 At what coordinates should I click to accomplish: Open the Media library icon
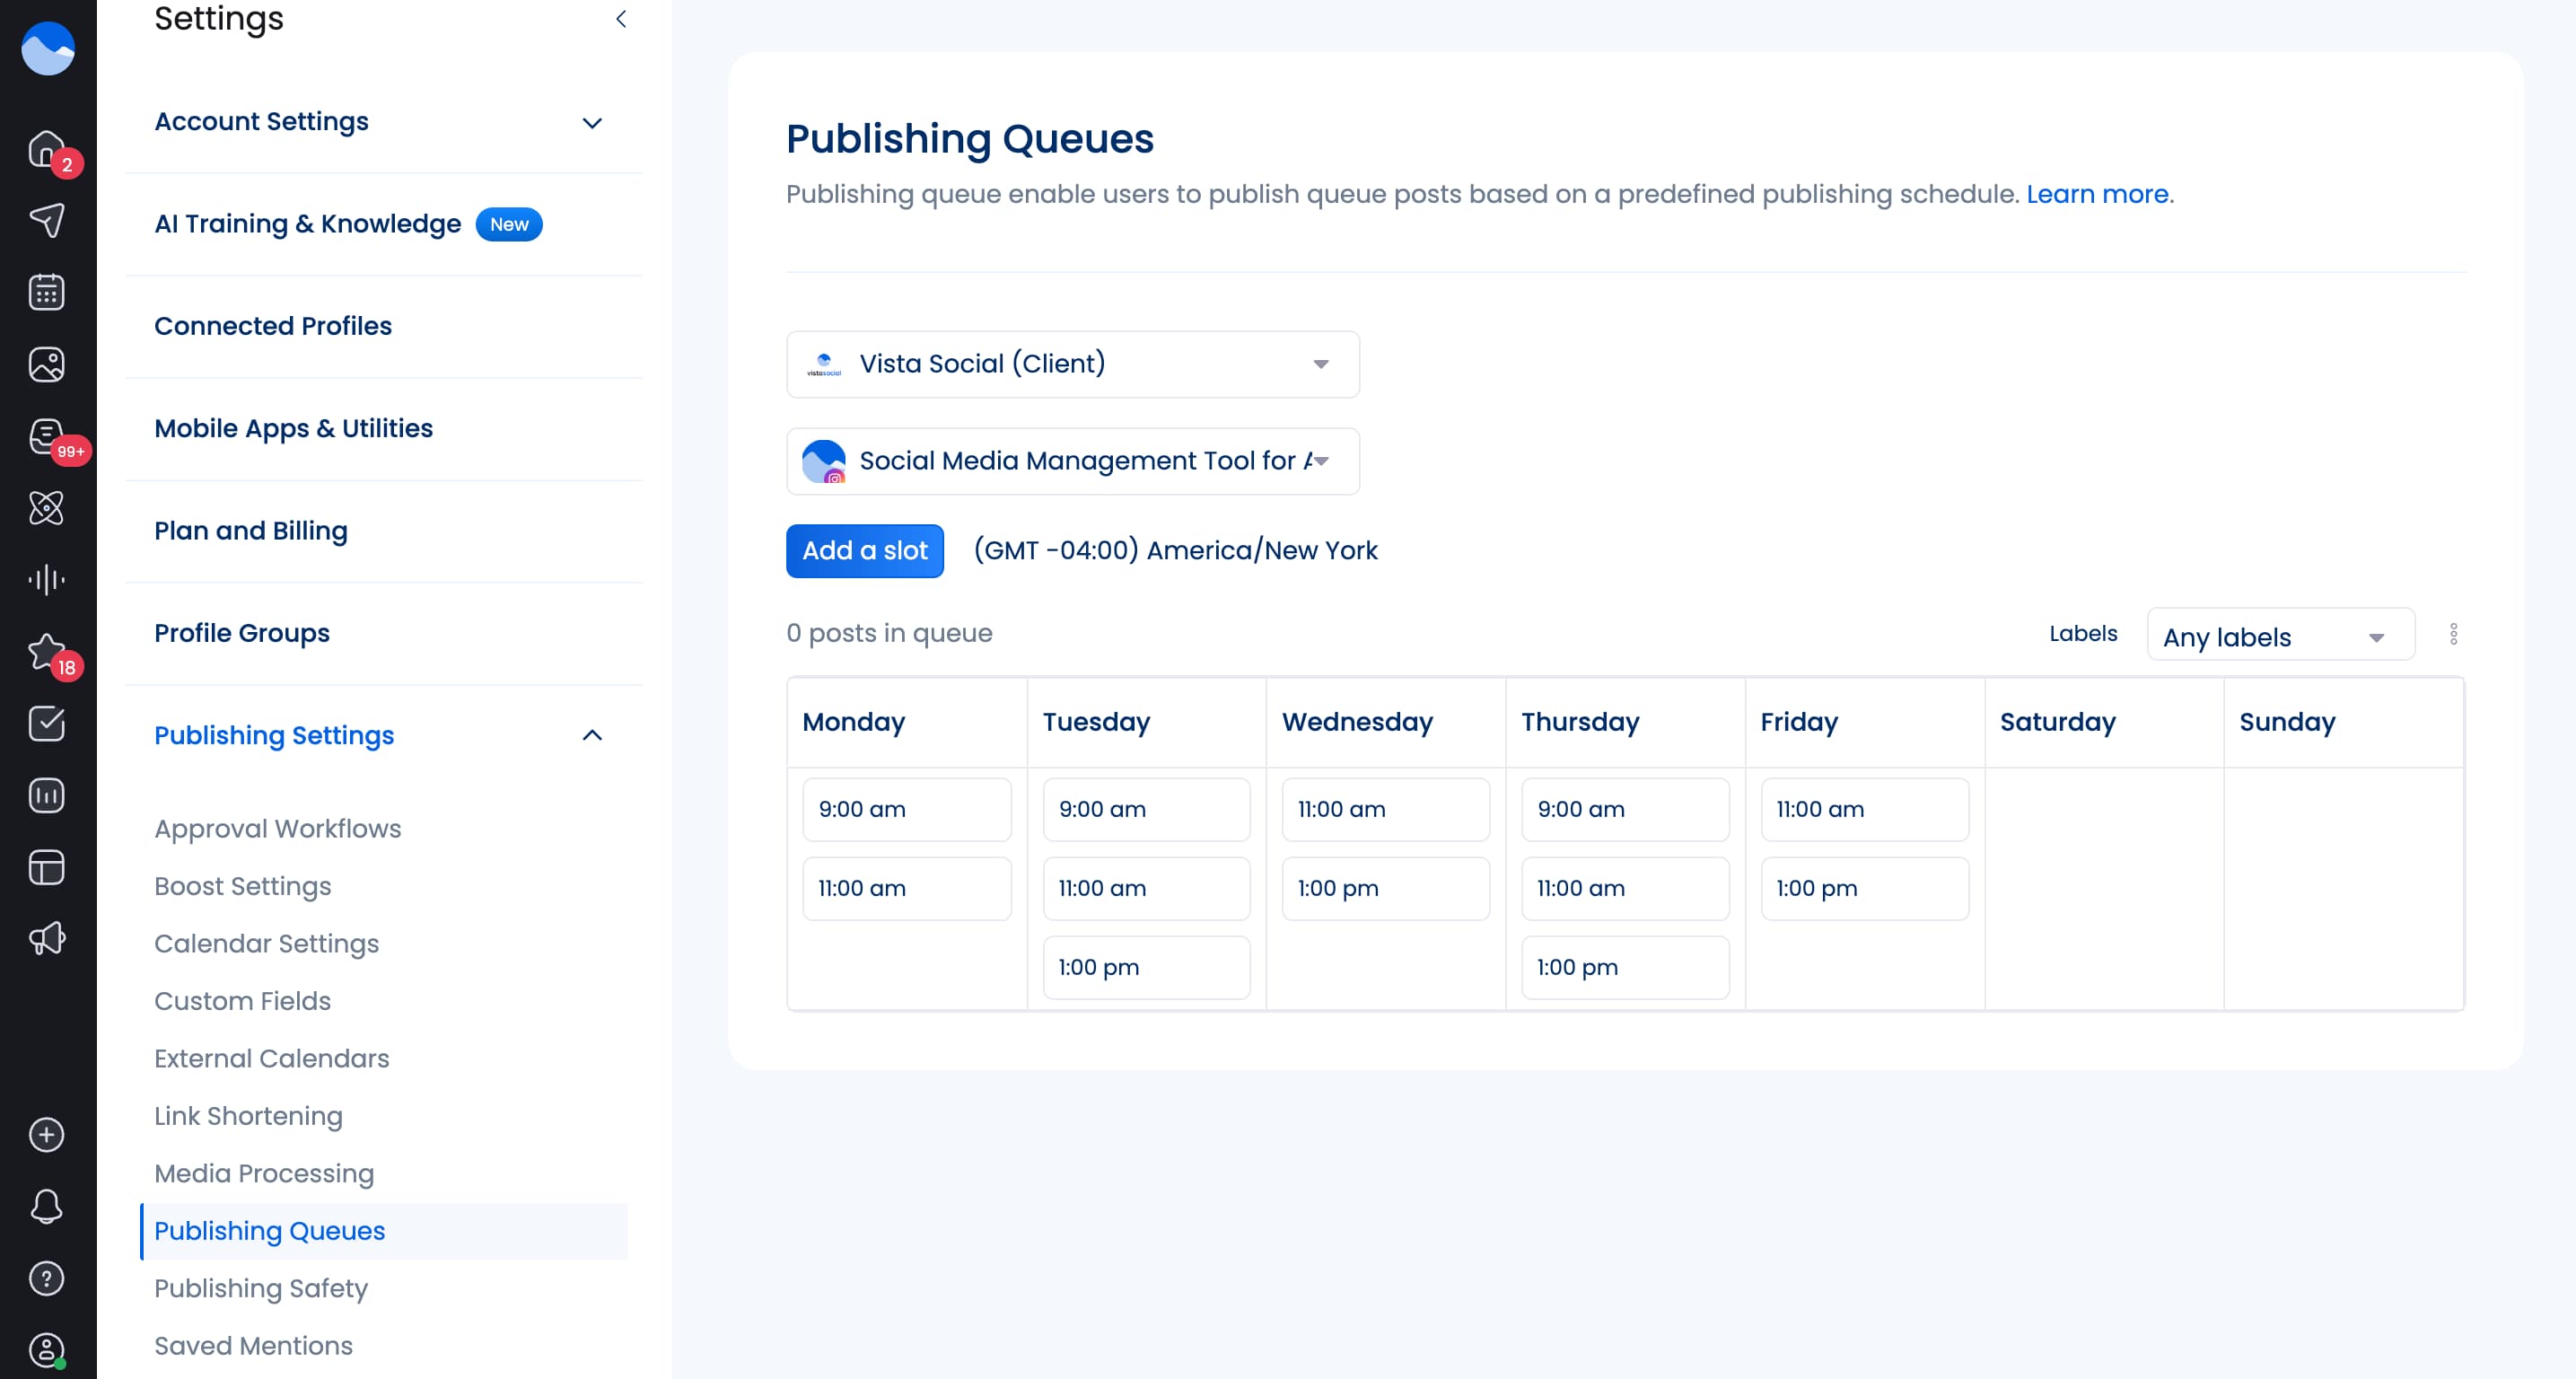(x=46, y=364)
